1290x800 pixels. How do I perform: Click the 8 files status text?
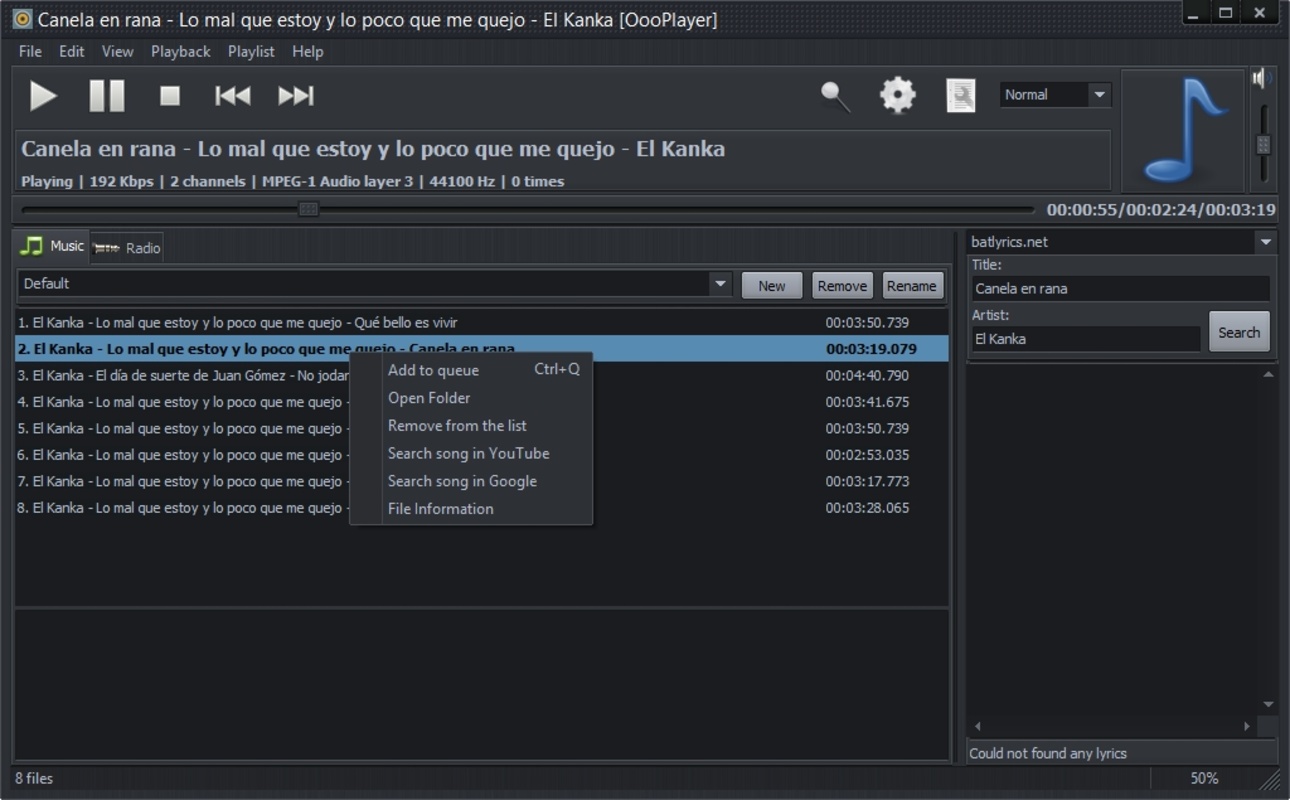pos(34,778)
